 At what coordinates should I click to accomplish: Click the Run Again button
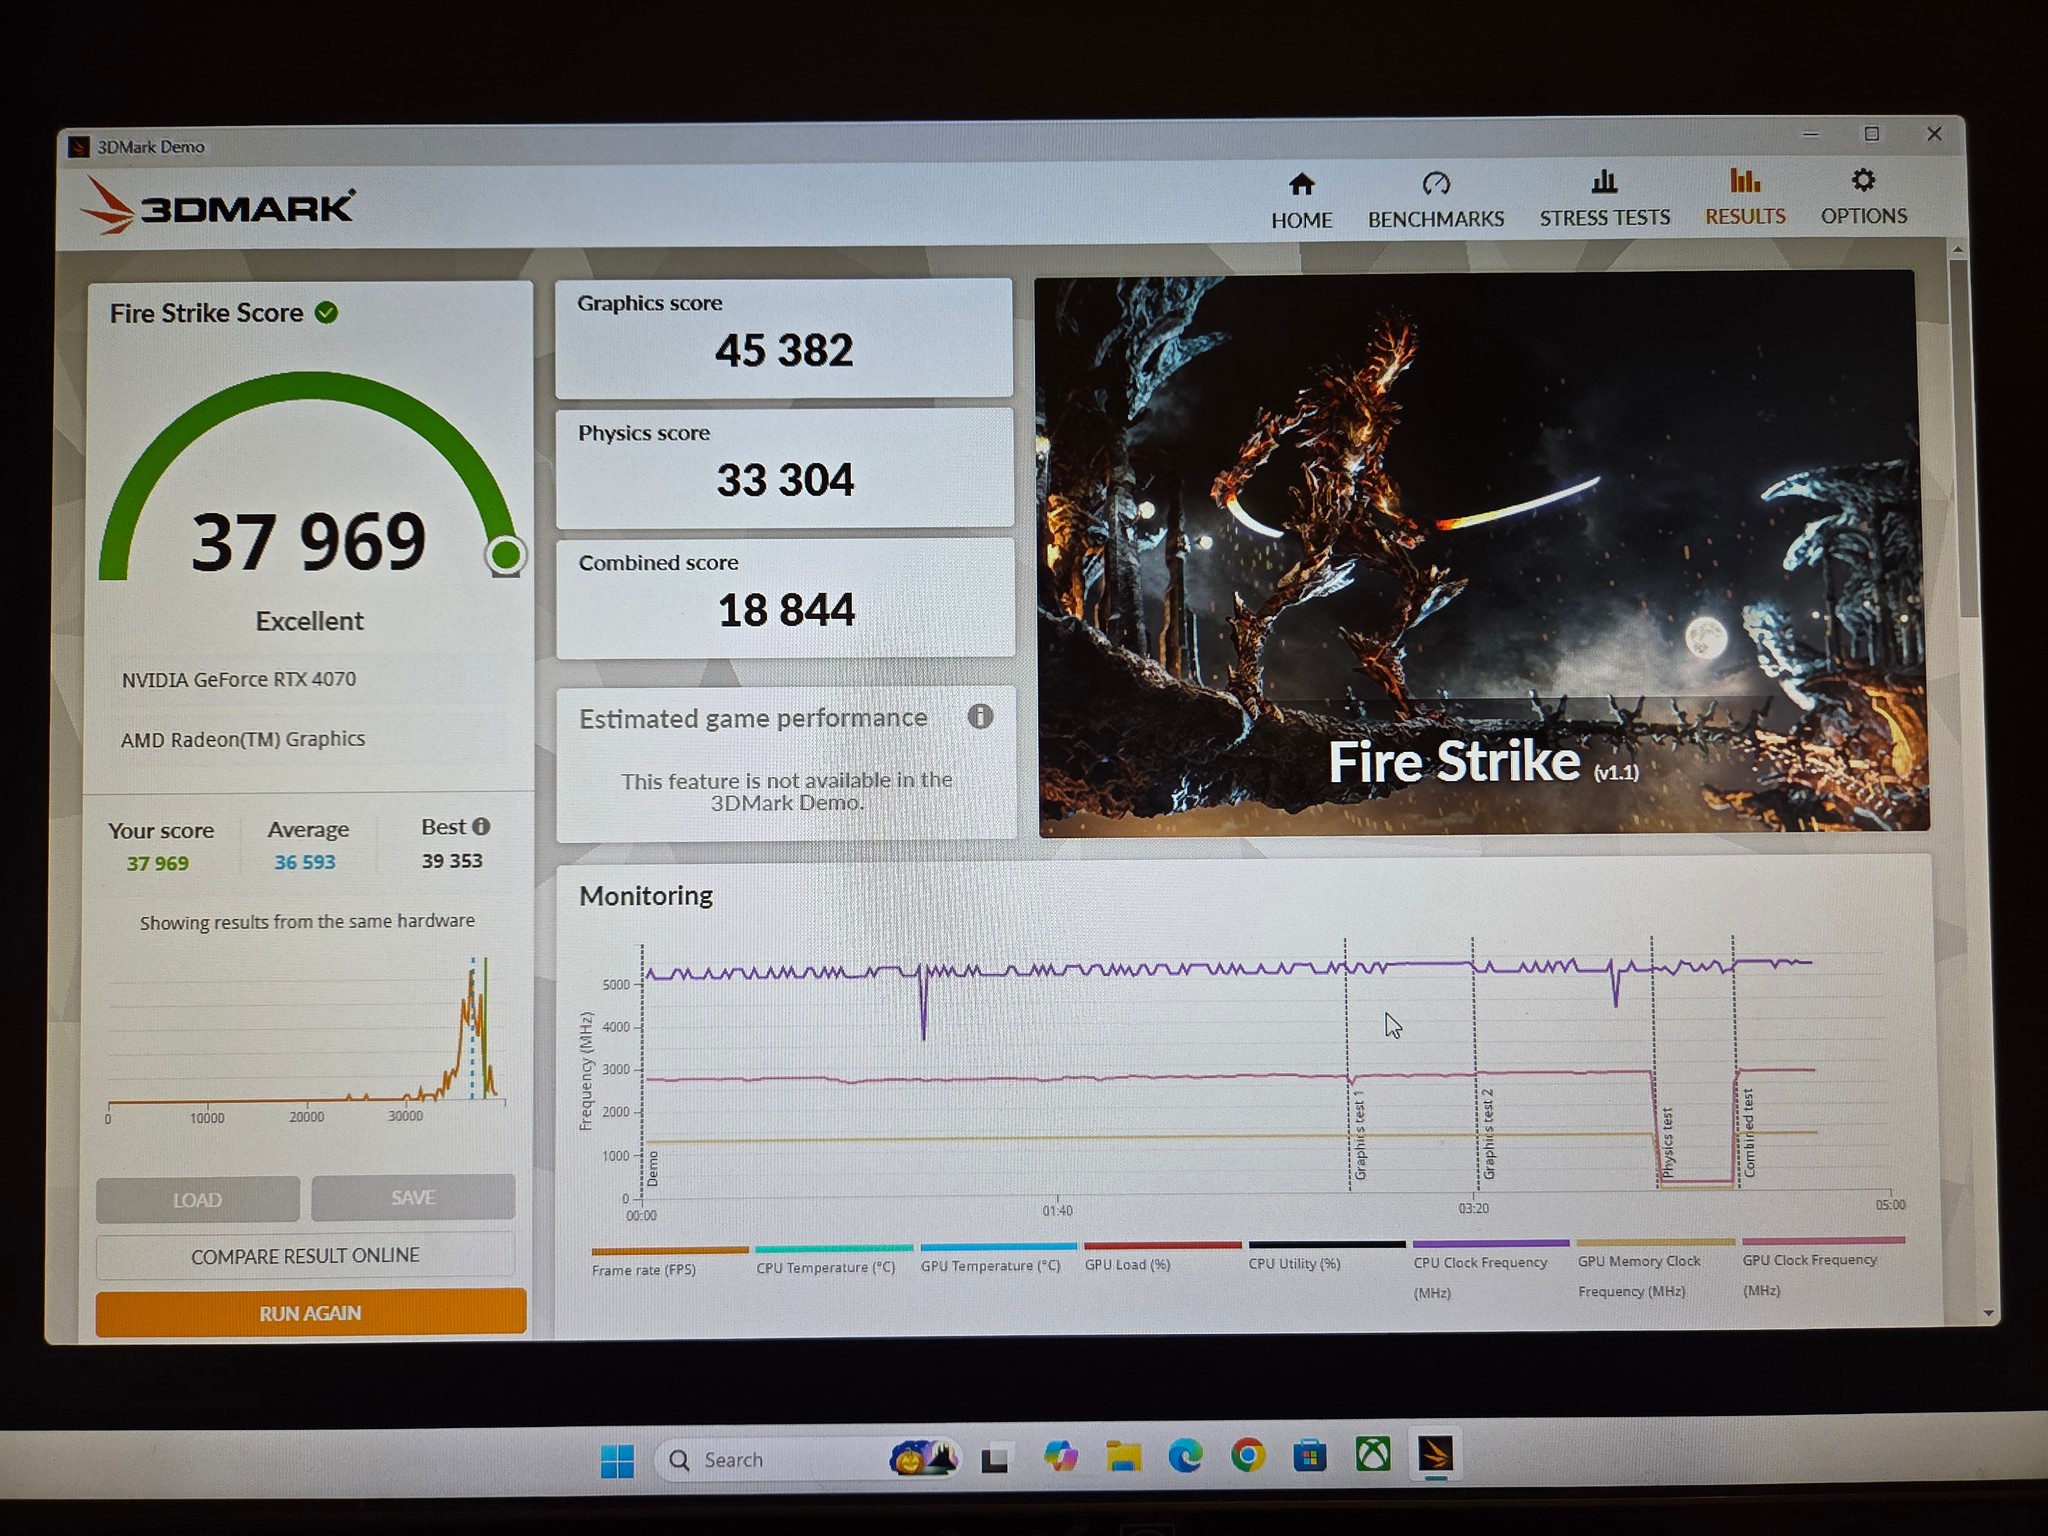pyautogui.click(x=310, y=1312)
